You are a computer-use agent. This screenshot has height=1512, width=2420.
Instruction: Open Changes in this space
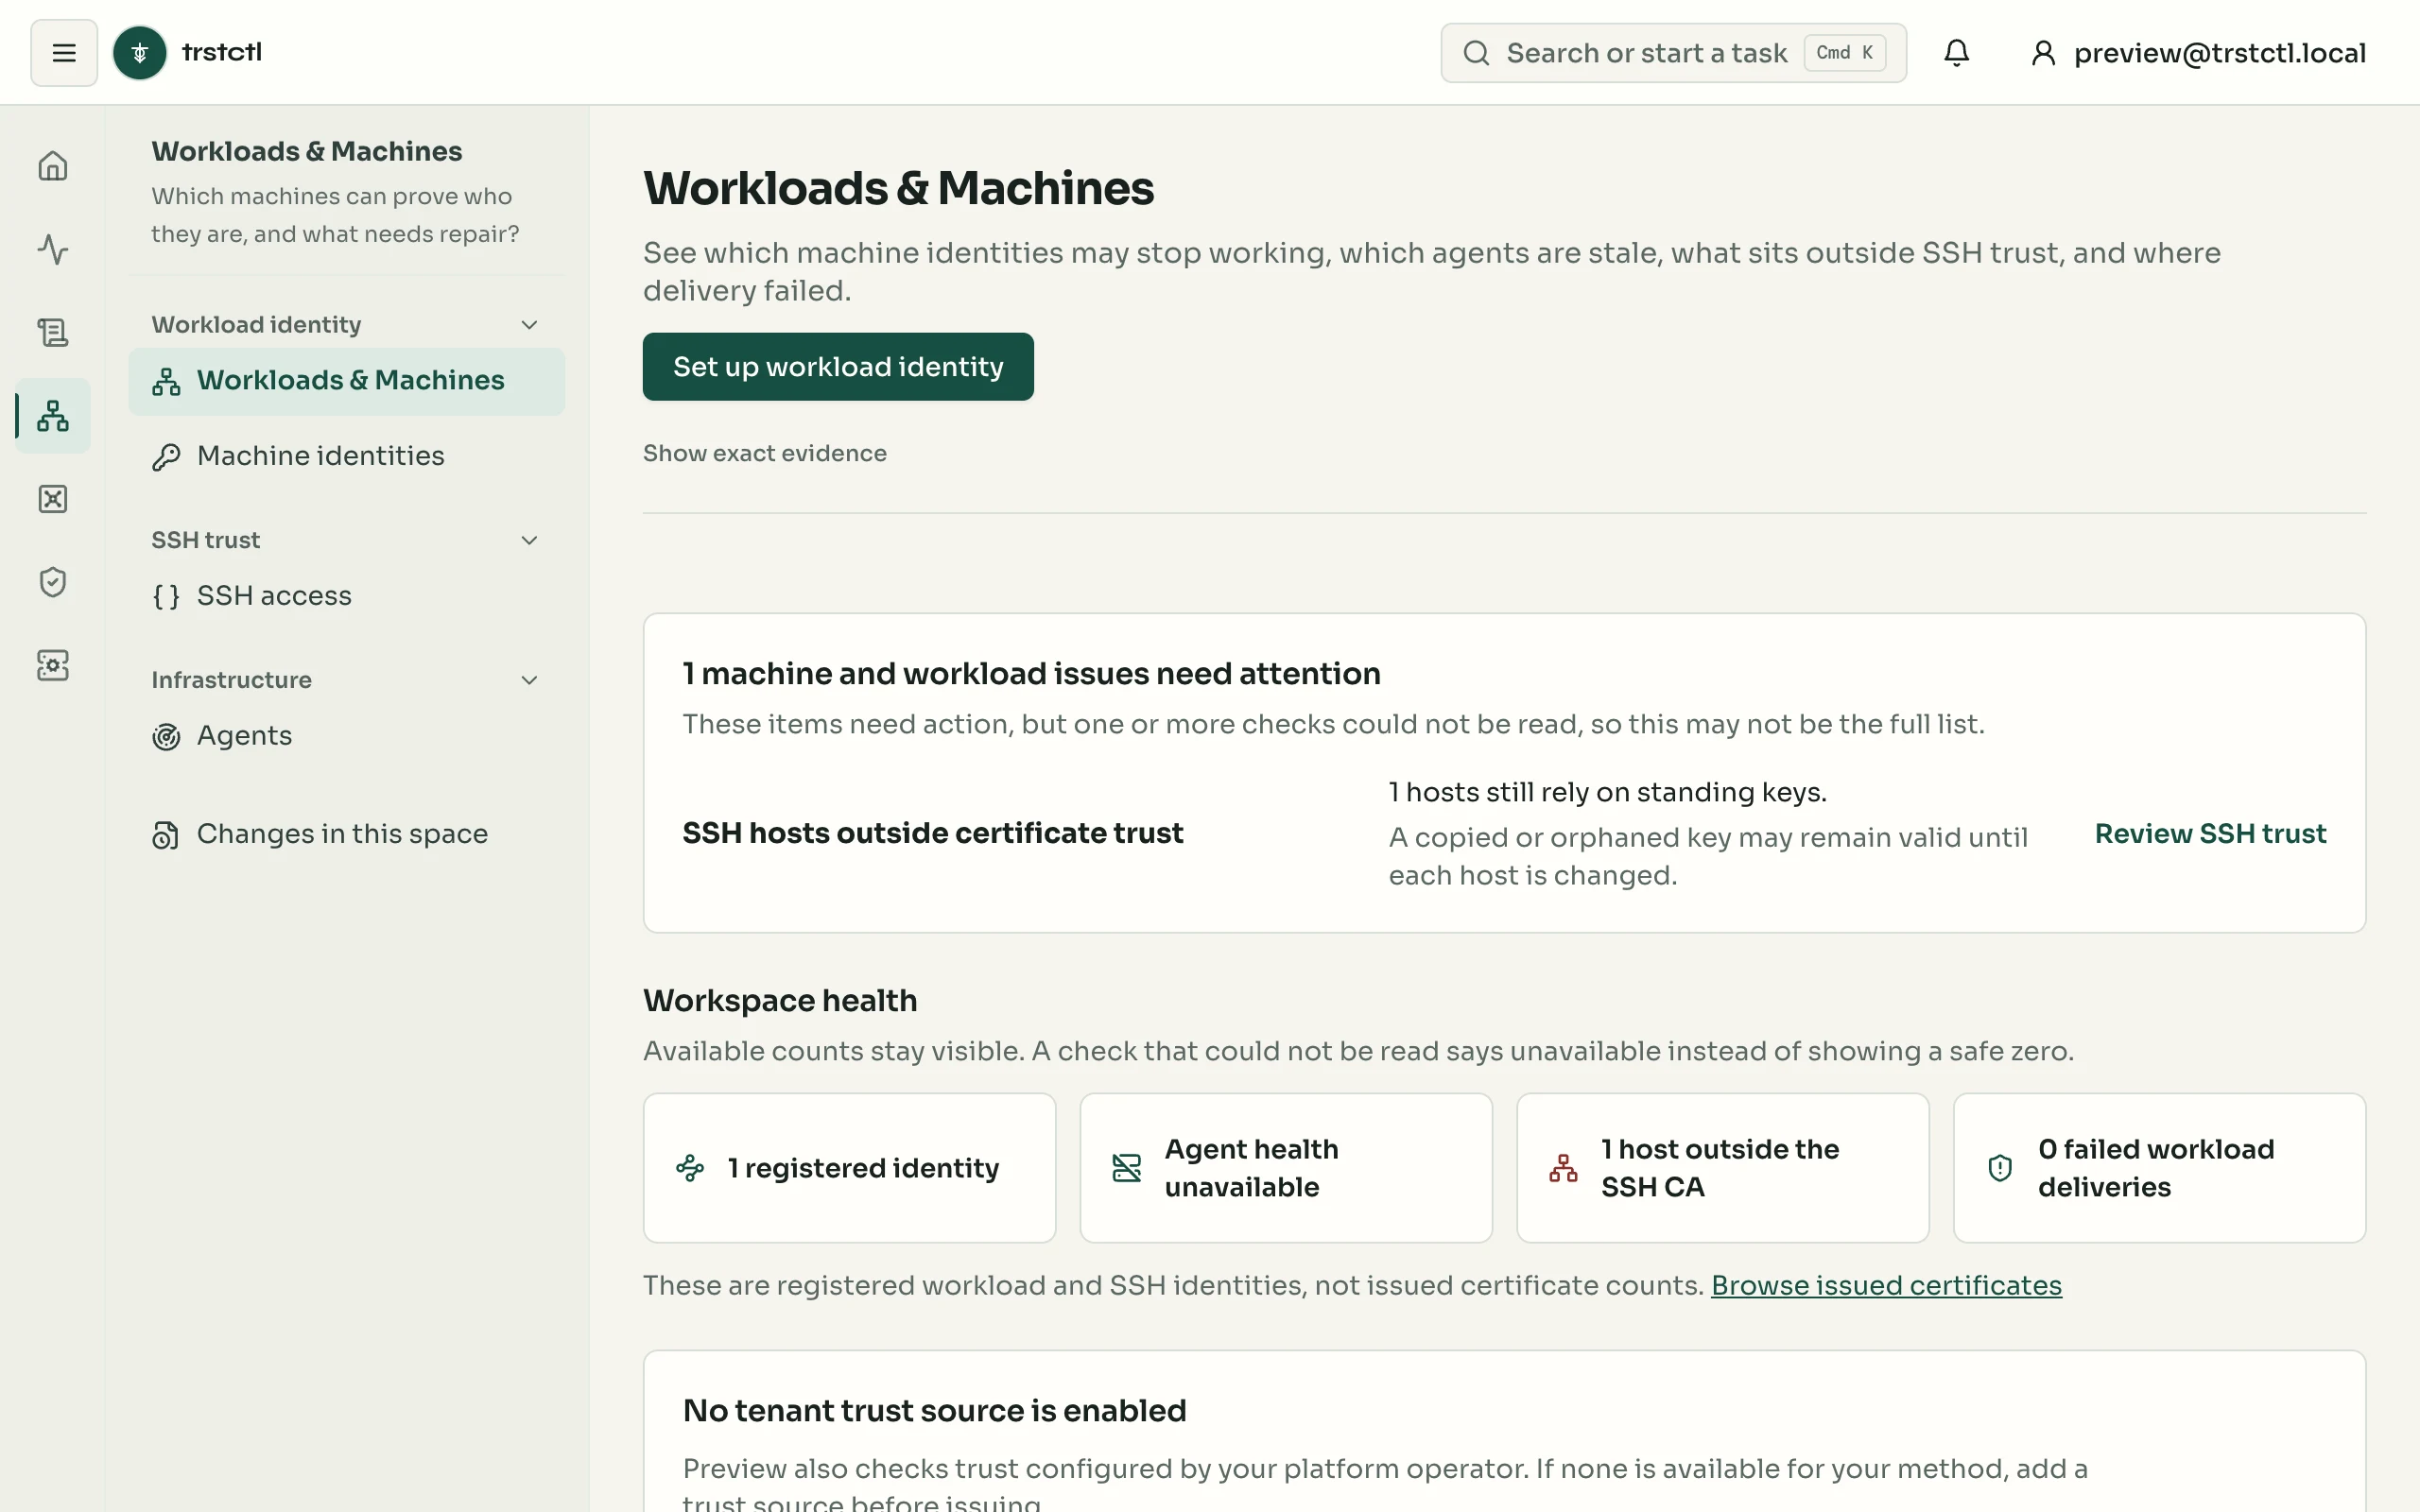point(346,834)
